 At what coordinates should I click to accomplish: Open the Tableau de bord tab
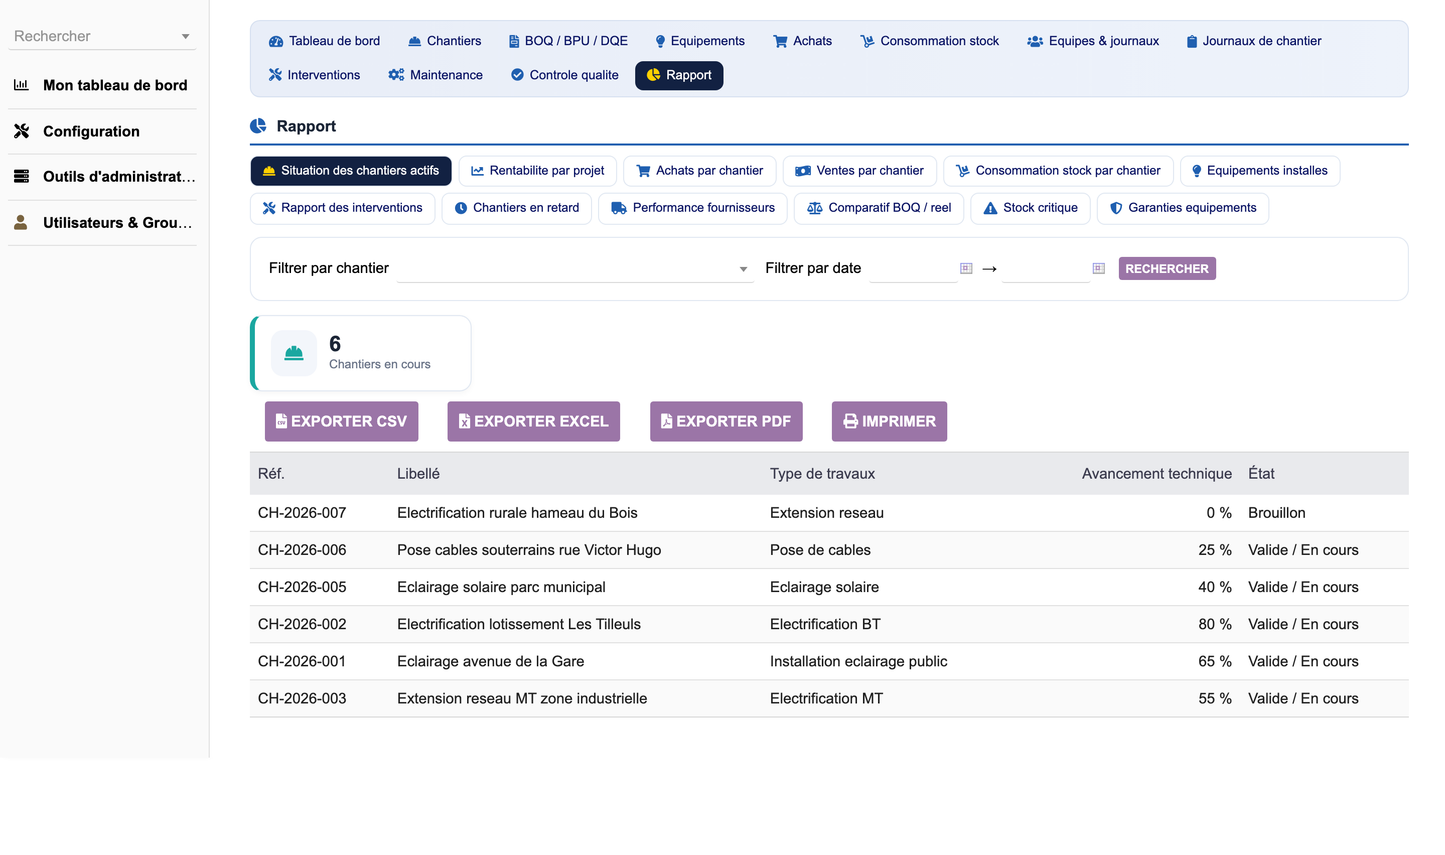(324, 41)
